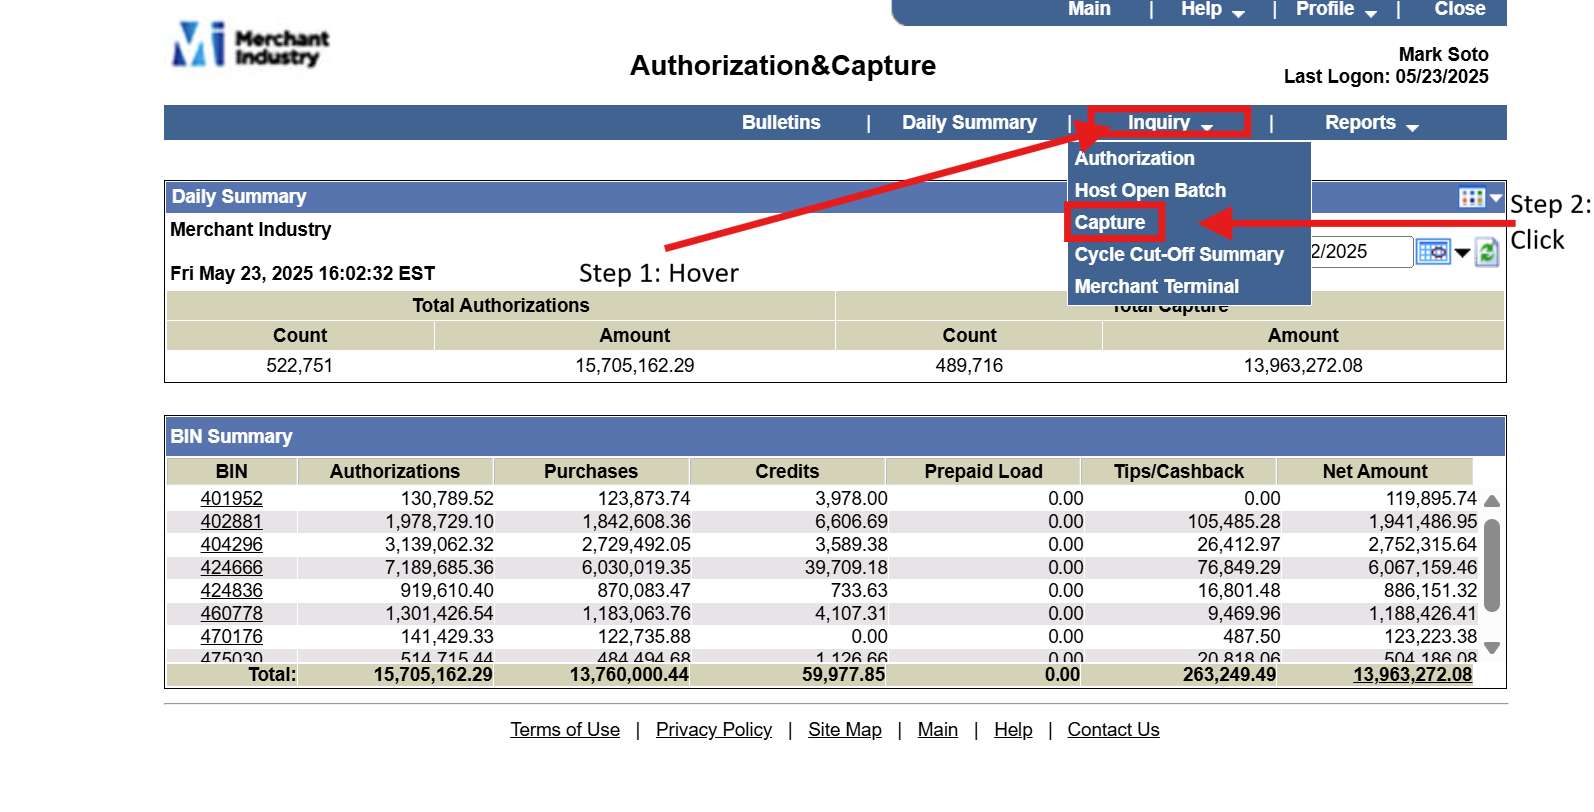Open BIN 404296 link

point(231,544)
